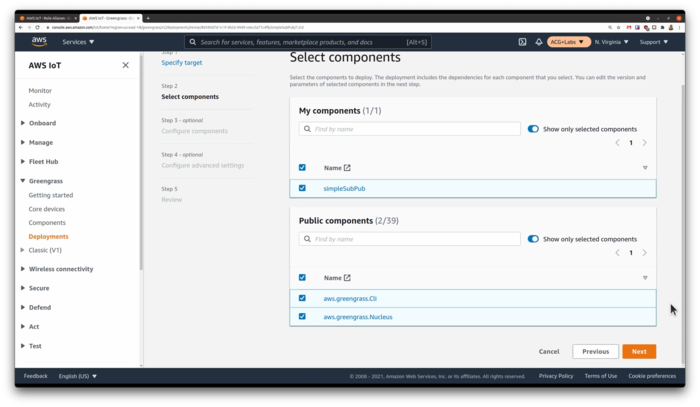This screenshot has width=700, height=407.
Task: Focus My components Find by name field
Action: point(409,129)
